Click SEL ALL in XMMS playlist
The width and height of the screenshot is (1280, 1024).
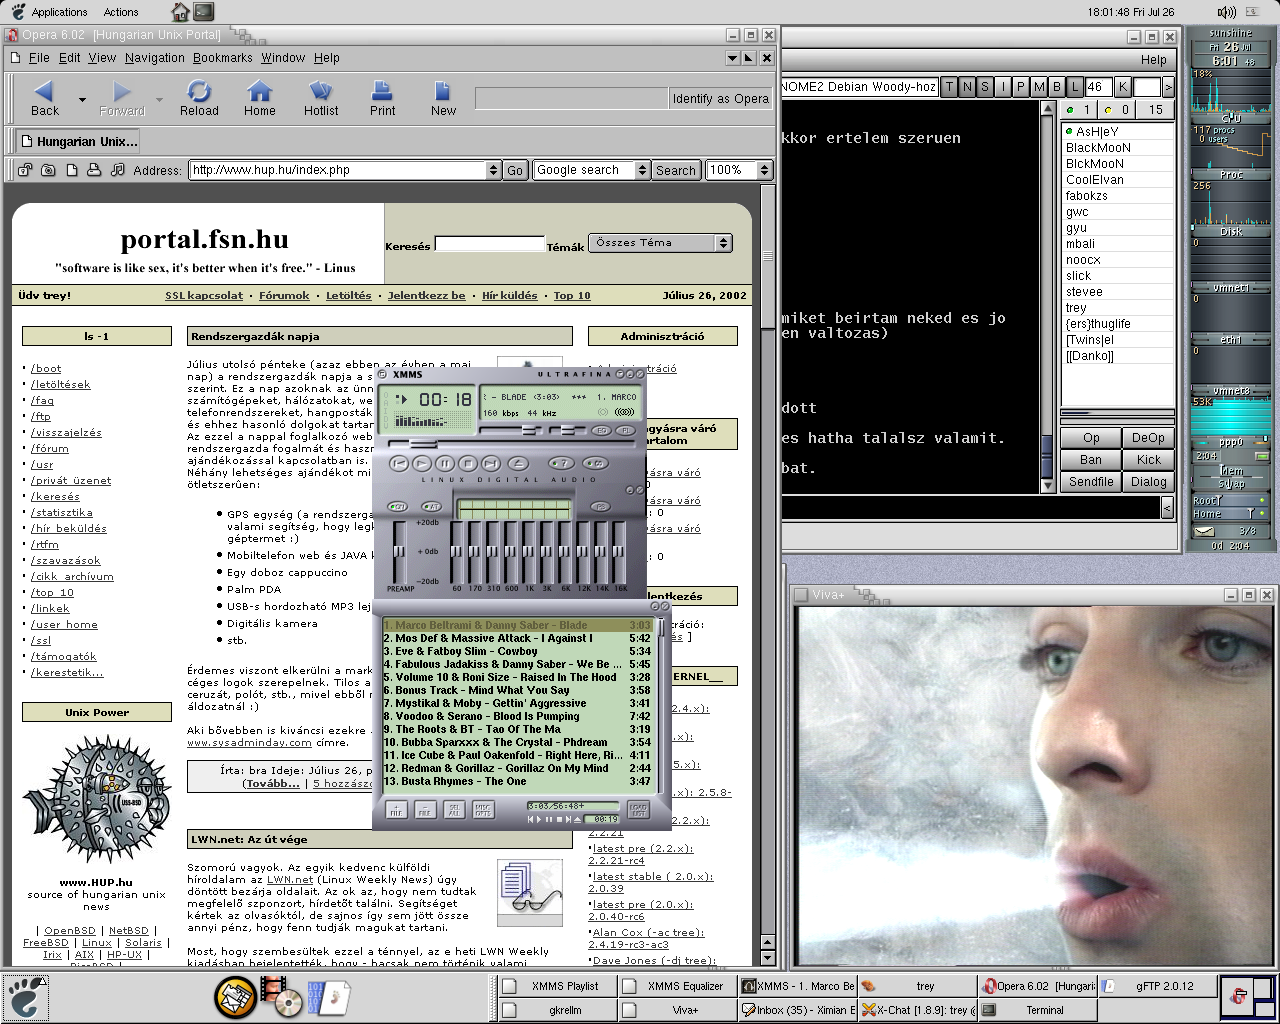coord(454,809)
